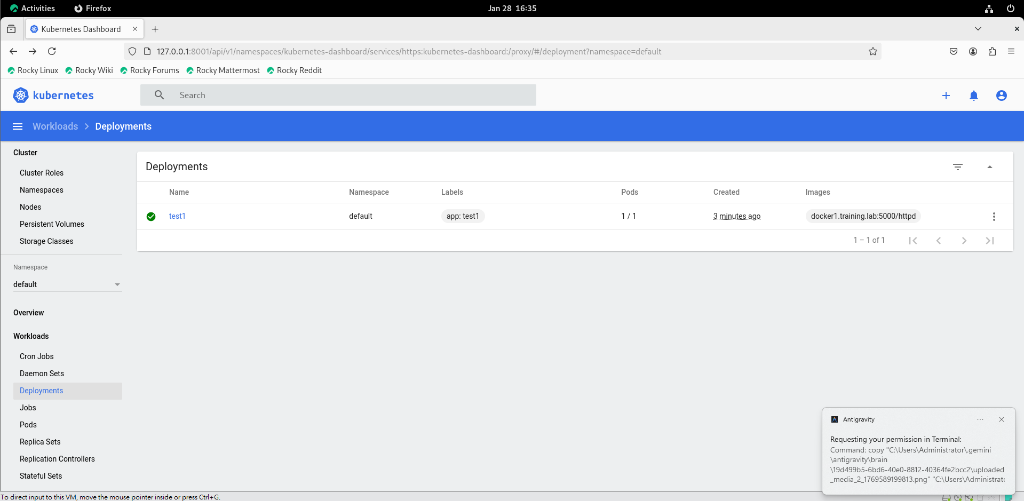Open the Firefox View icon
The image size is (1024, 501).
(x=11, y=29)
